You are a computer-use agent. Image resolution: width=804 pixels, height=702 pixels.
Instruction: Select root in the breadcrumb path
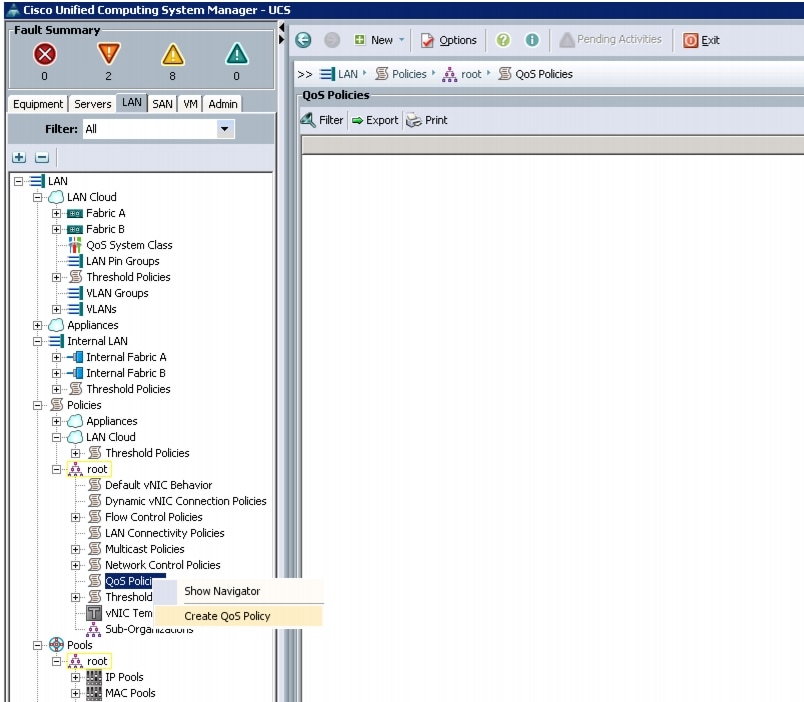(x=471, y=73)
